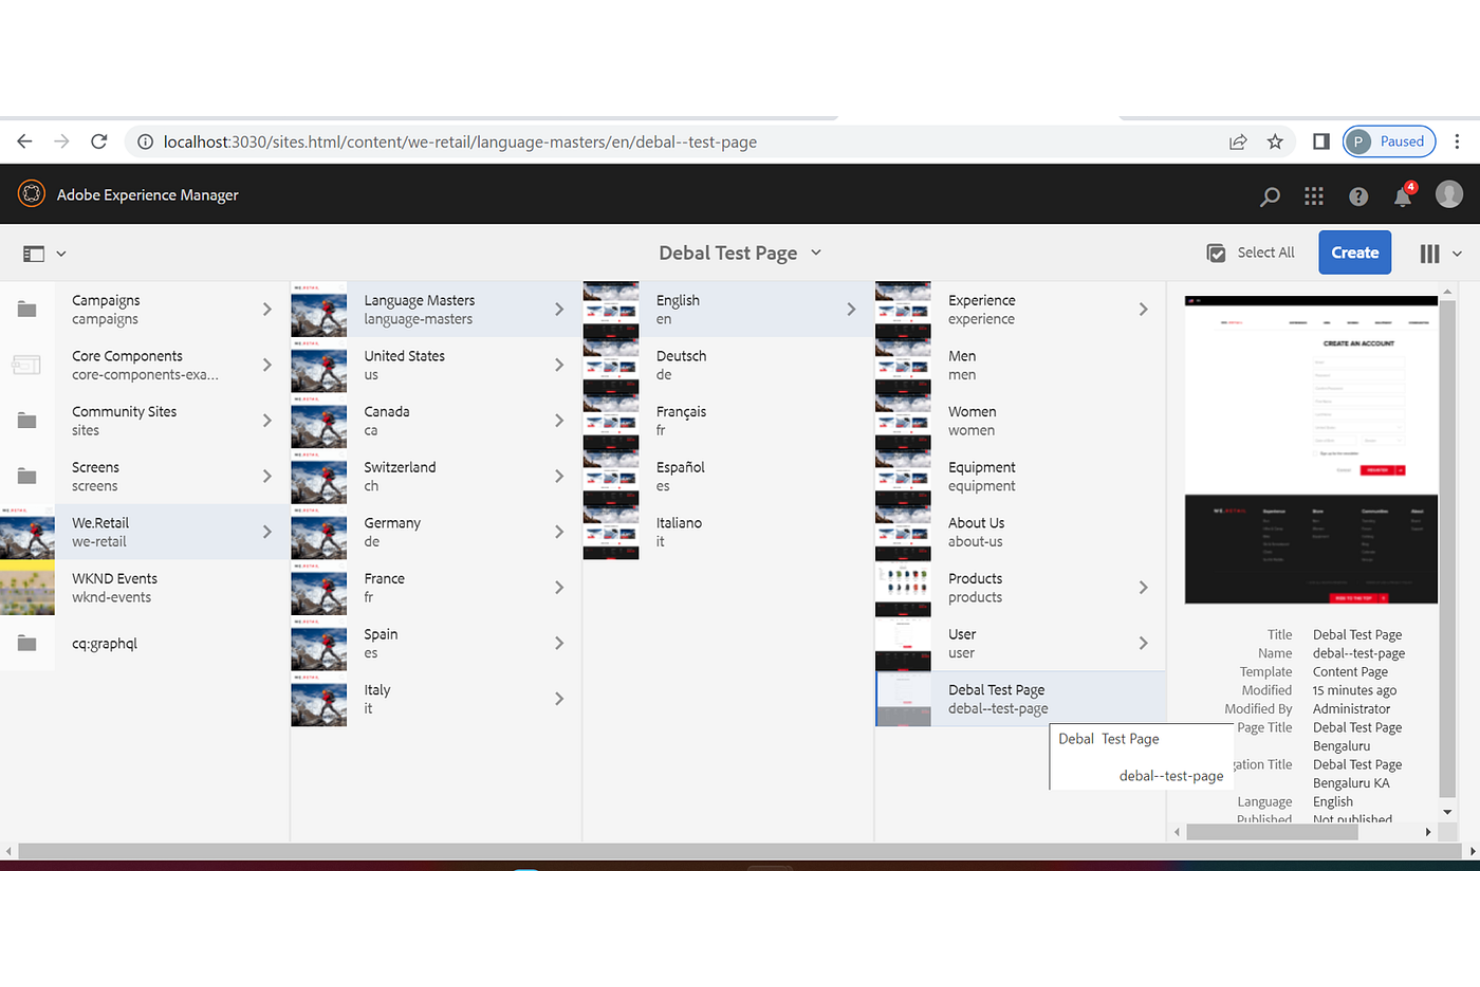Click the Column View layout icon
The image size is (1480, 987).
tap(1429, 252)
